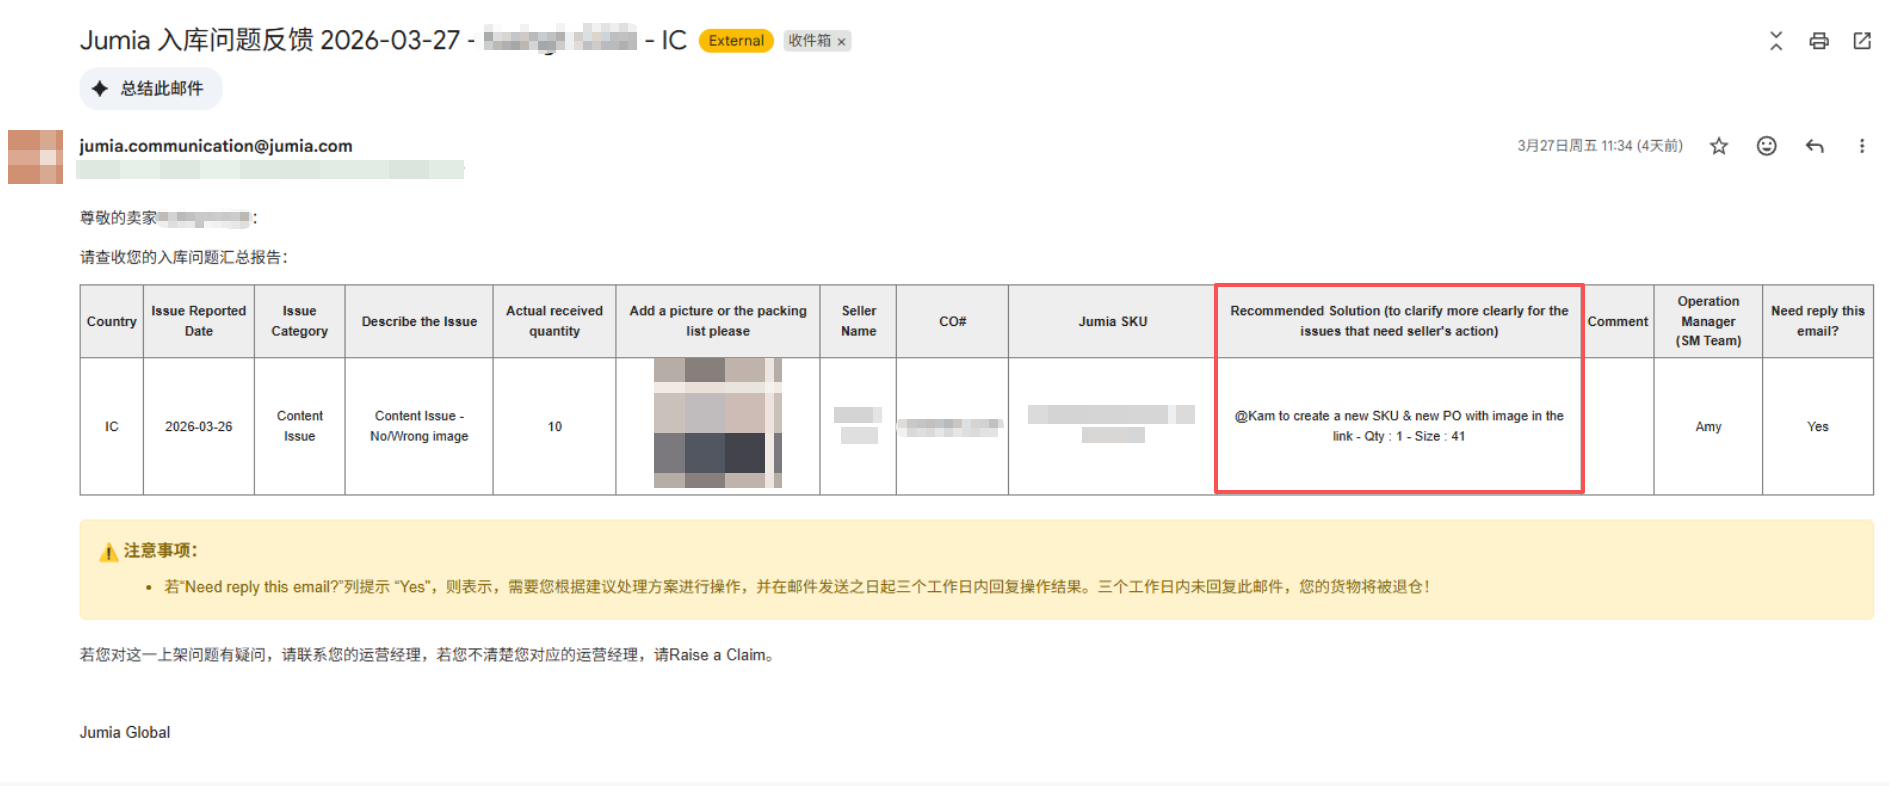Click the @Kam new SKU solution text

tap(1398, 426)
